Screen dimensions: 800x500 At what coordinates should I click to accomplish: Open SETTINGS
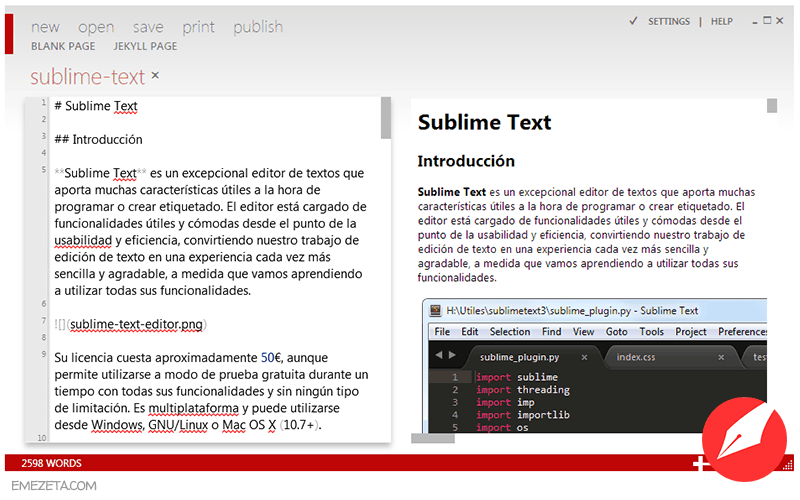click(669, 21)
